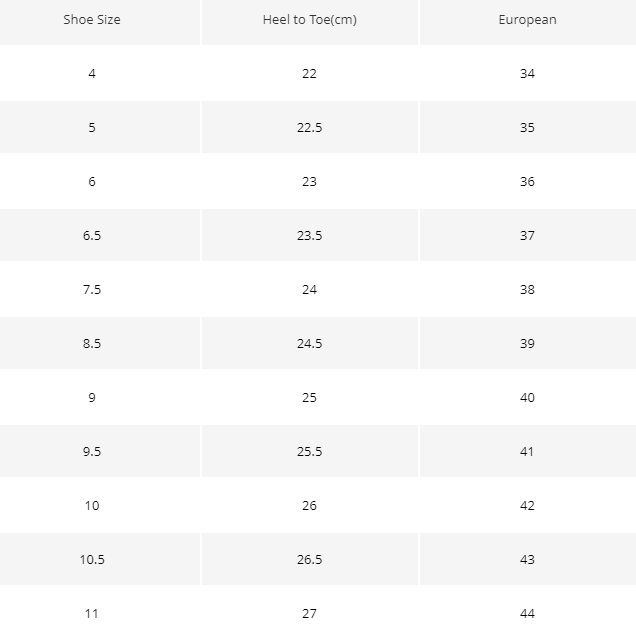Click the Heel to Toe(cm) column header
Viewport: 636px width, 636px height.
click(309, 20)
